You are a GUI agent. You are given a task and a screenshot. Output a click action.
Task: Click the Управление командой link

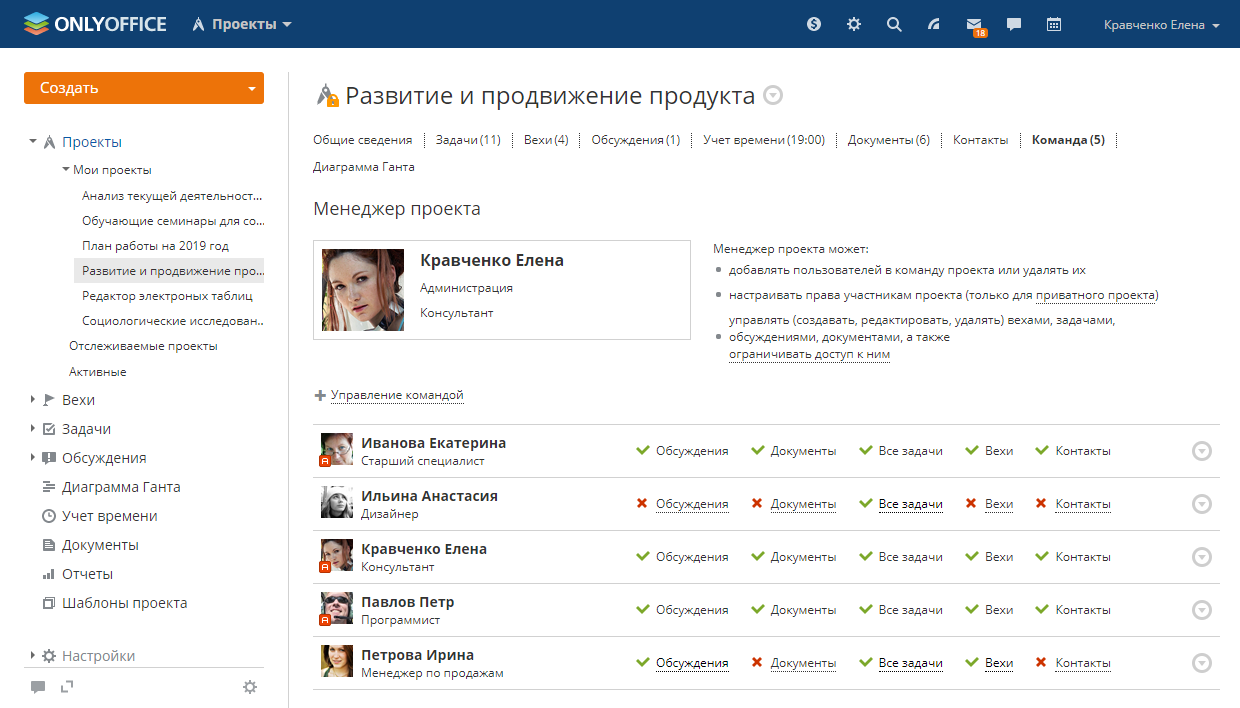point(396,395)
